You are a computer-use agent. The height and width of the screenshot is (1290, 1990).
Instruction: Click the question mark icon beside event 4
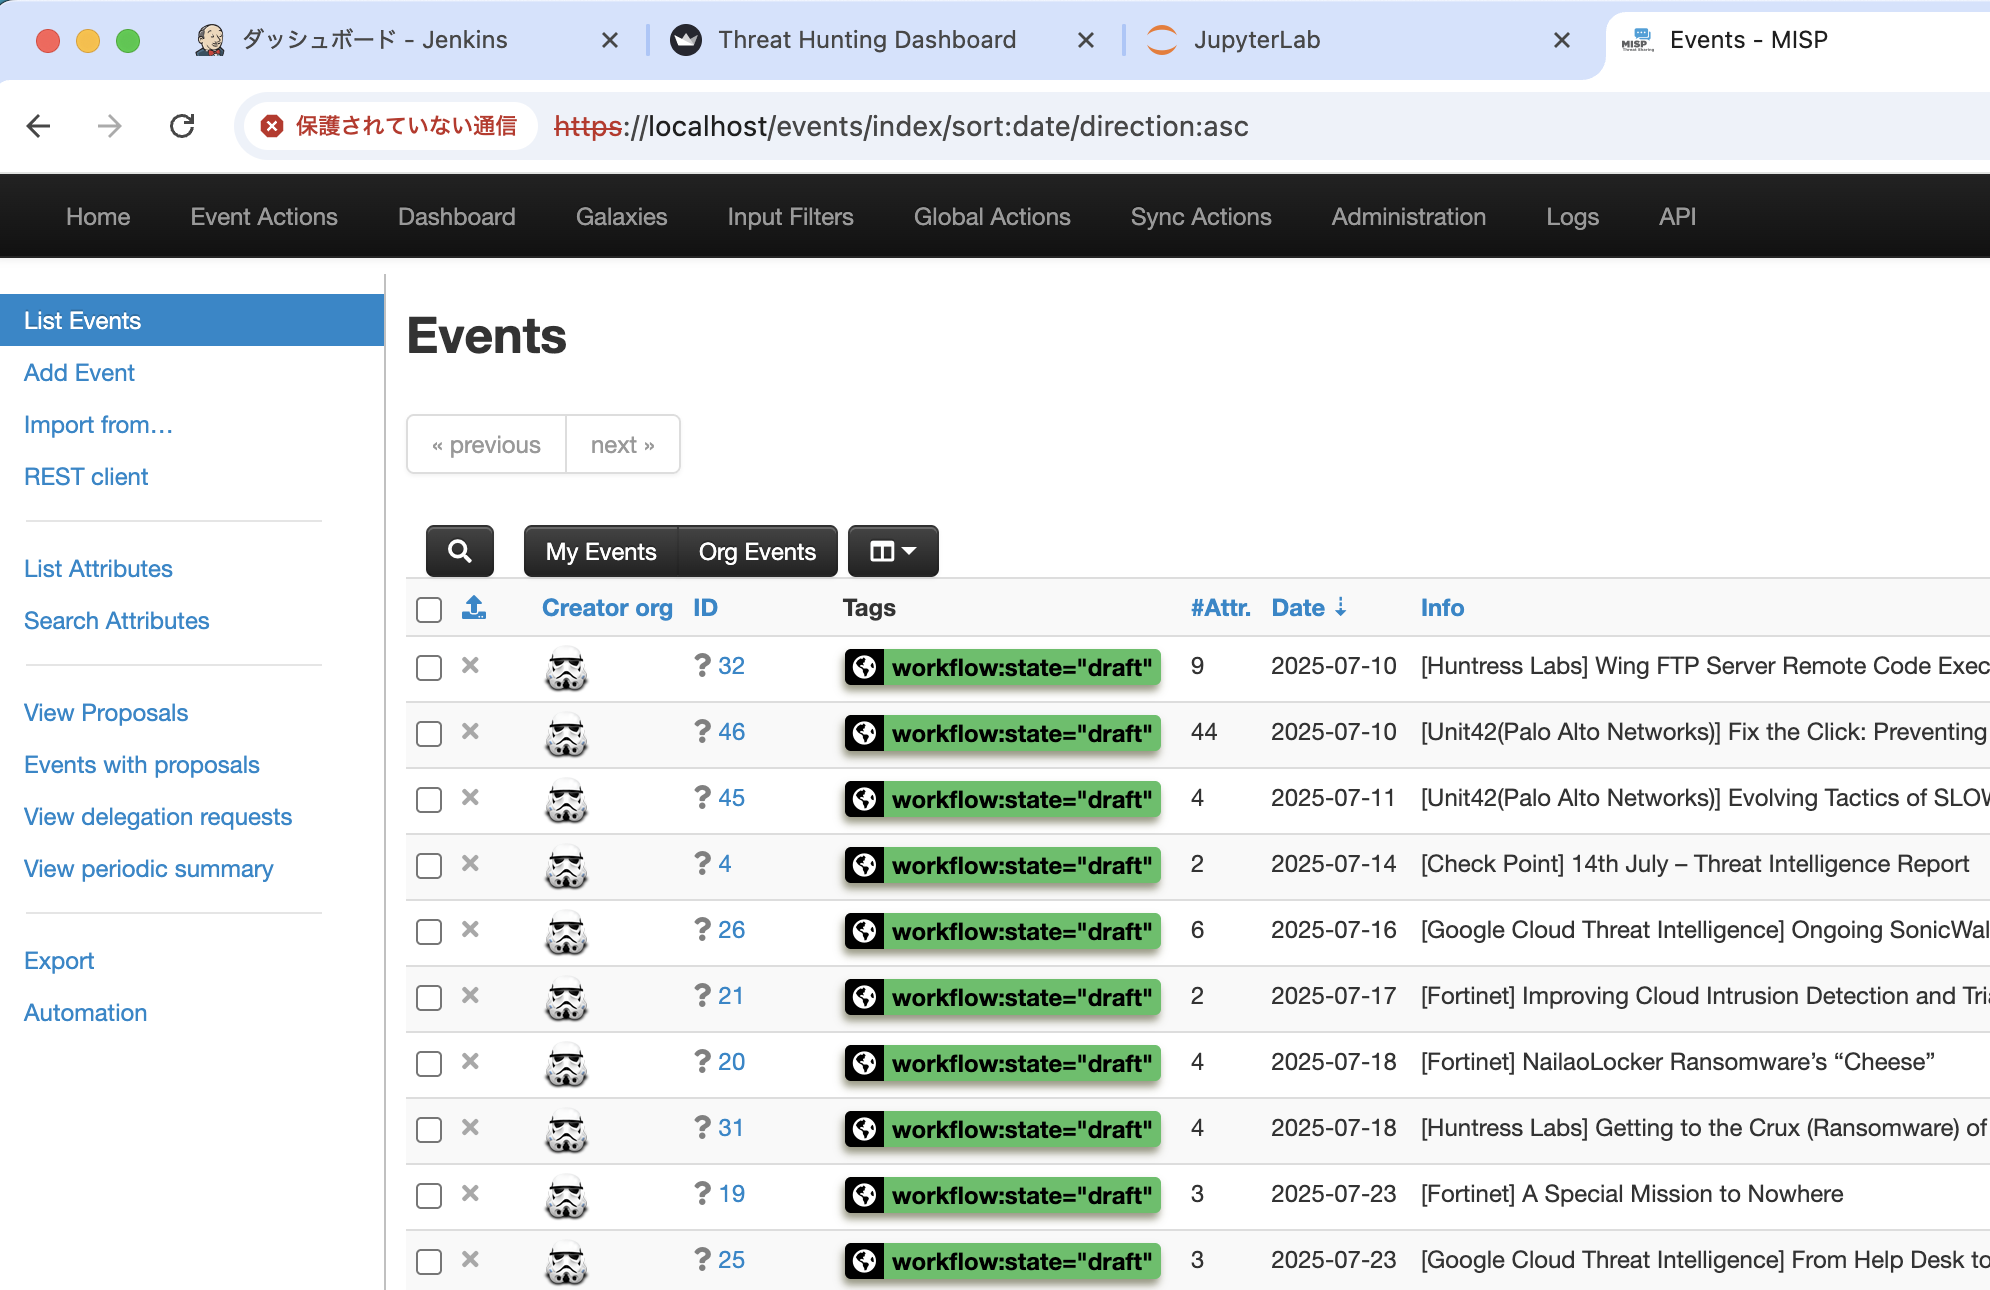[703, 864]
